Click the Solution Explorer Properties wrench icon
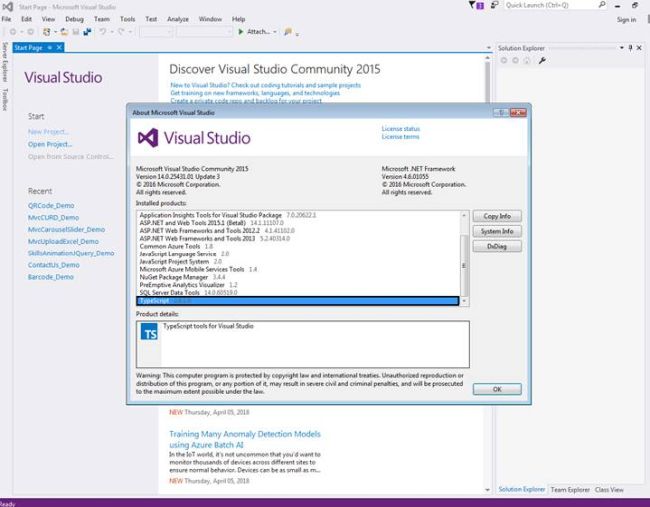The width and height of the screenshot is (650, 507). pos(542,61)
